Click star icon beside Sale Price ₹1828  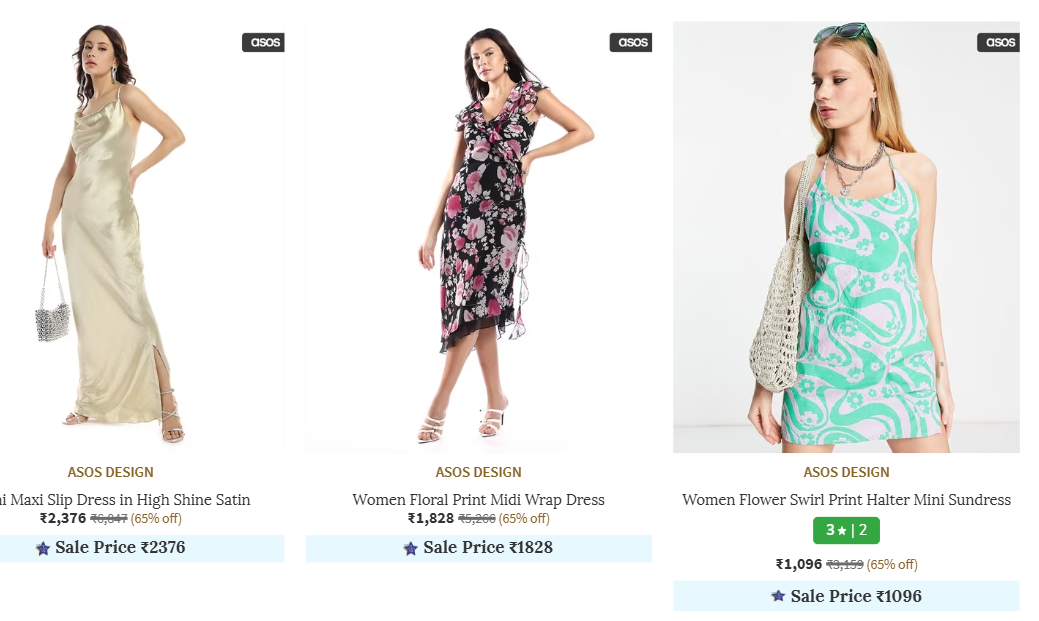click(x=410, y=548)
